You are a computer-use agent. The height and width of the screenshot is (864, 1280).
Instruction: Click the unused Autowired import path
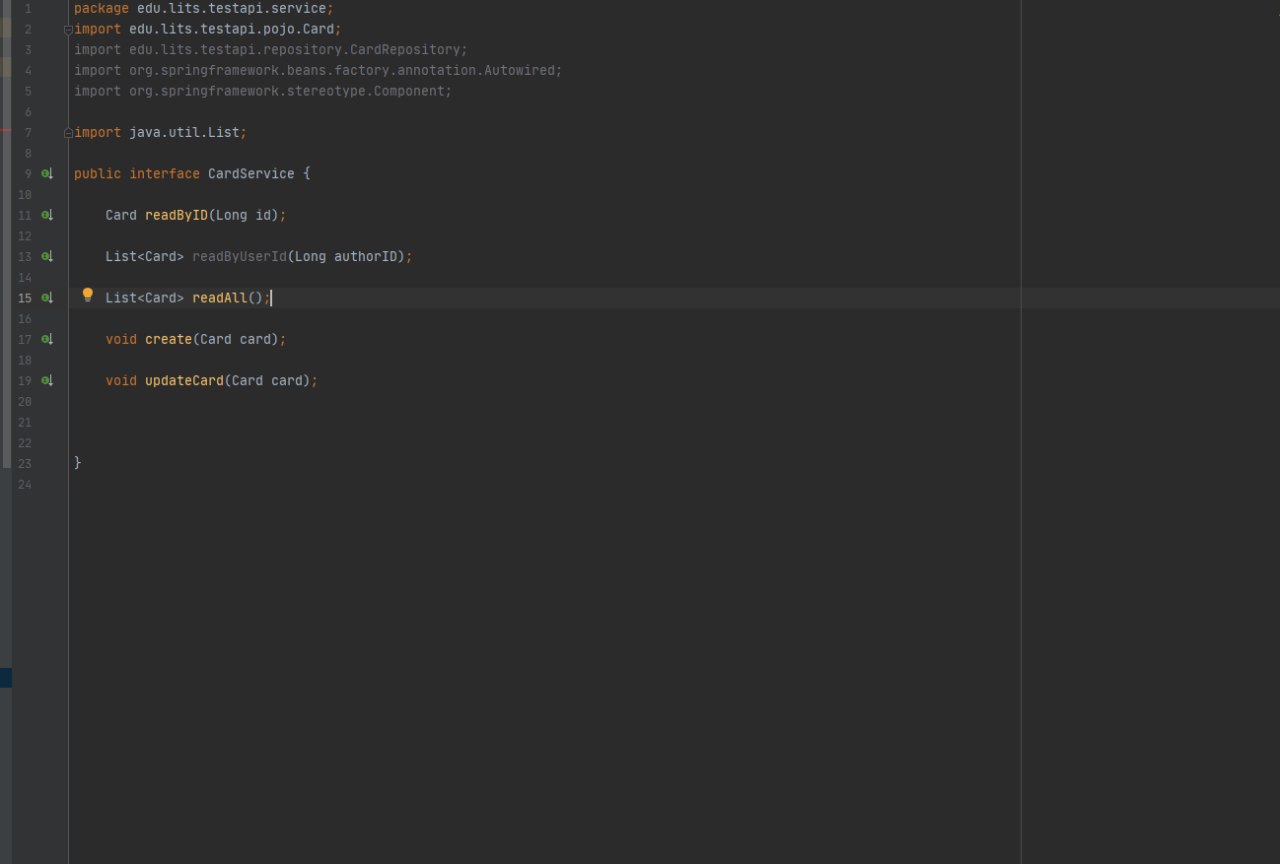[x=342, y=71]
